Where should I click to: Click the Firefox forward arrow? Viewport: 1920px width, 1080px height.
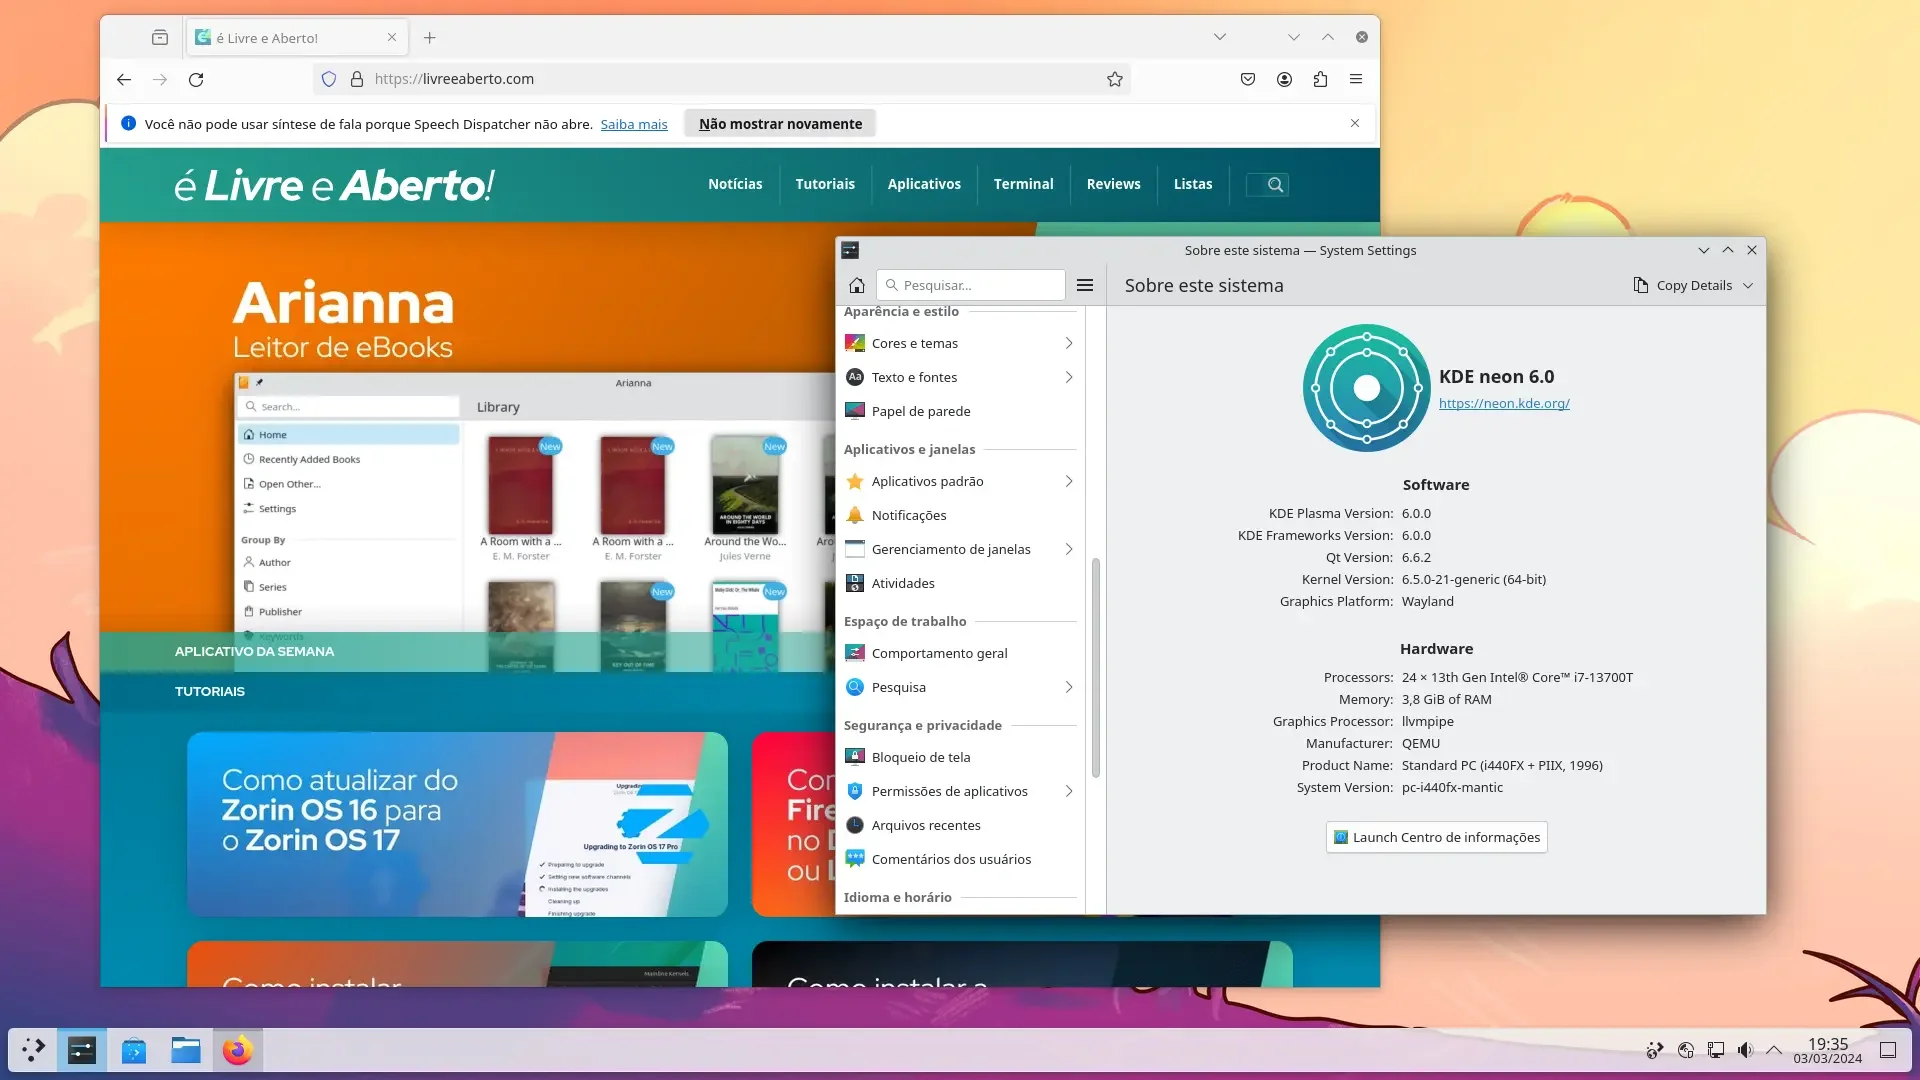160,79
